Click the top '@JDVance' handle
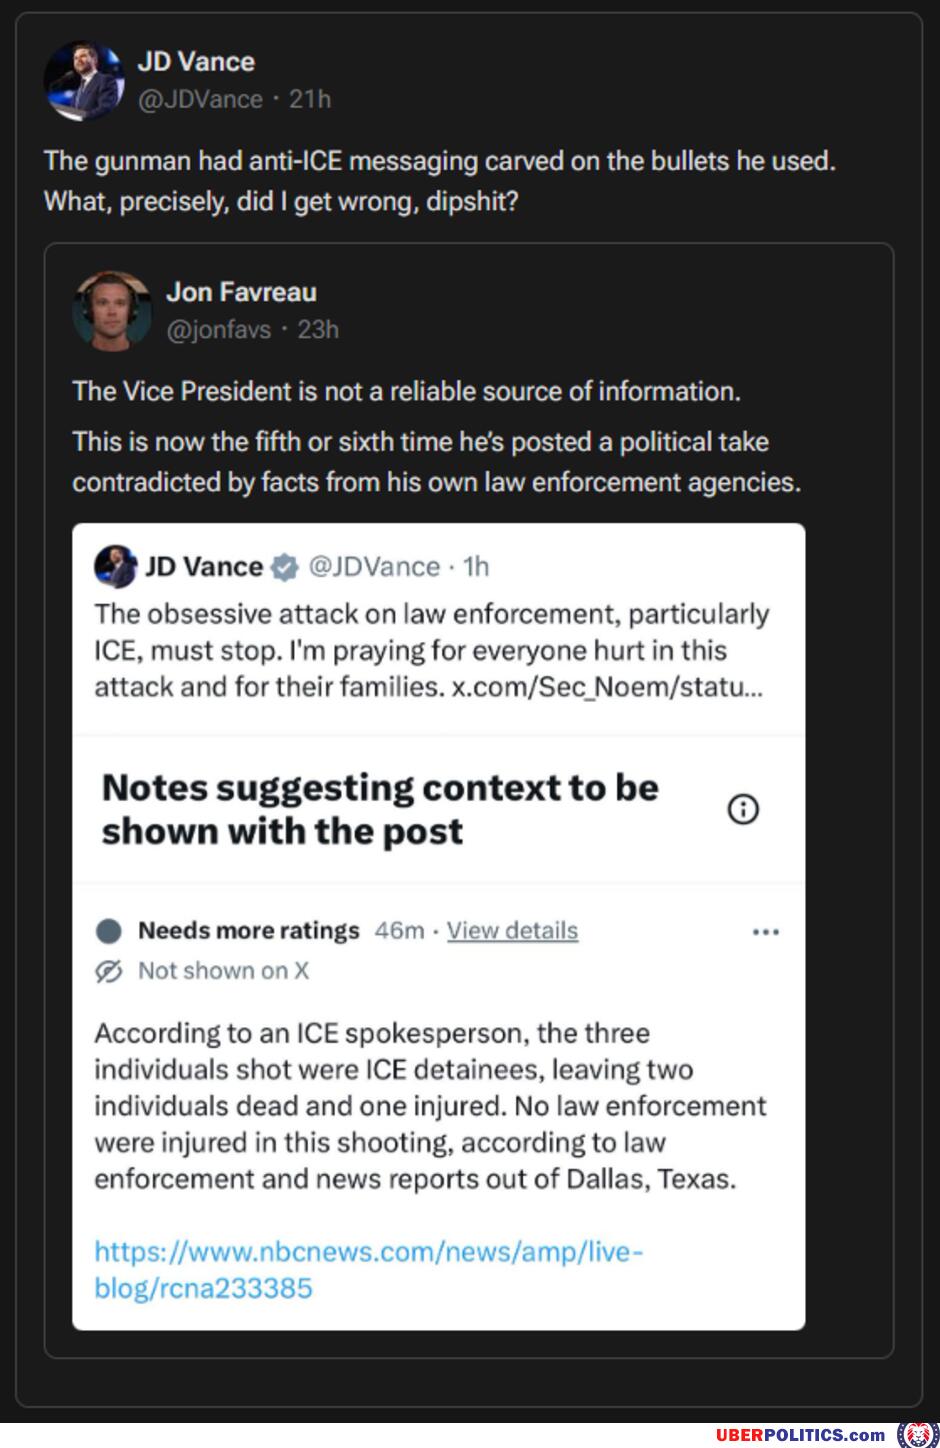Screen dimensions: 940x1448 click(x=200, y=99)
